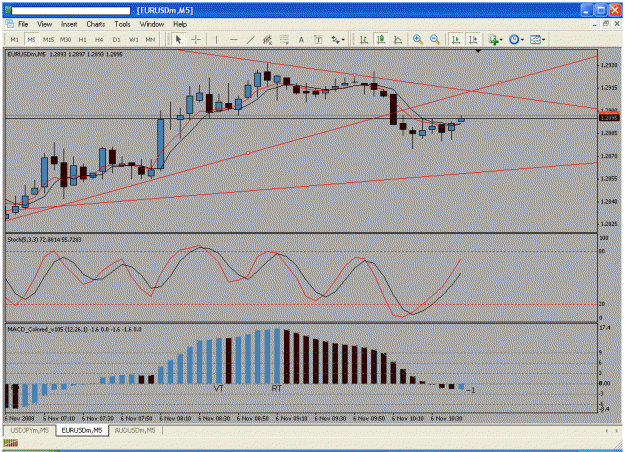Set timeframe to MN
The image size is (625, 452).
click(x=150, y=39)
